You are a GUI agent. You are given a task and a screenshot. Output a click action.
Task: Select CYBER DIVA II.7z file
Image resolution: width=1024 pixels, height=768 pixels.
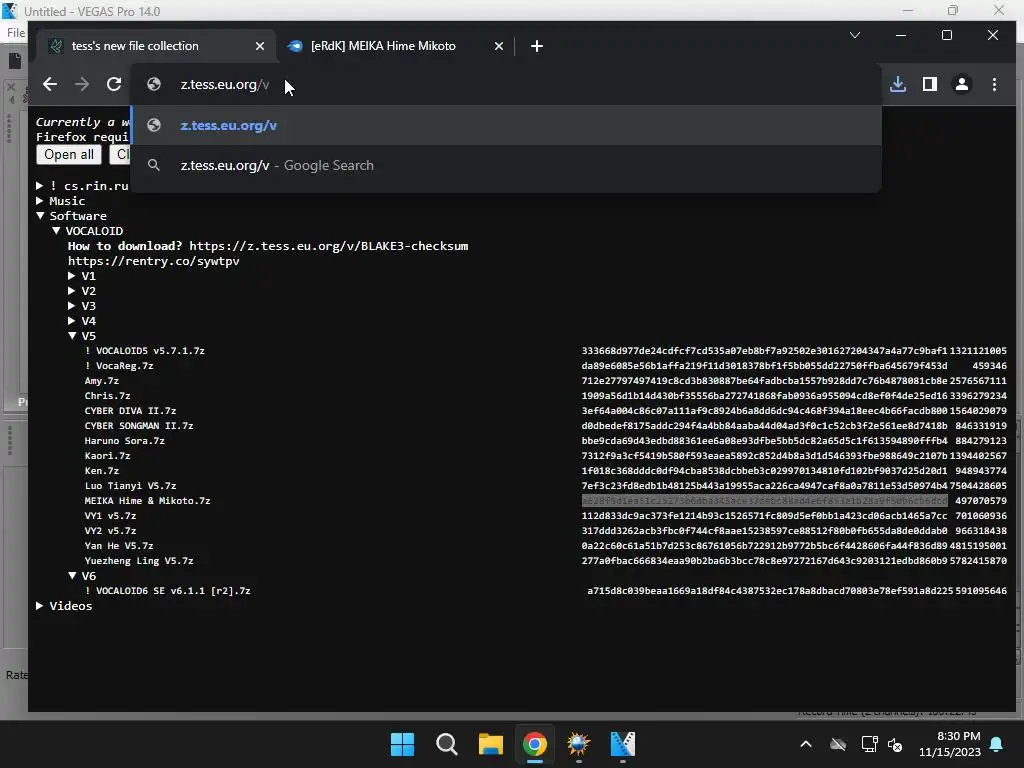click(x=131, y=411)
